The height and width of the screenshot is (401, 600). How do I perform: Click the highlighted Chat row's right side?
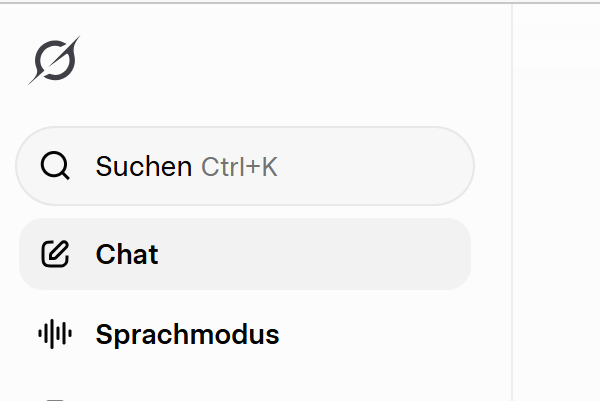(x=420, y=254)
